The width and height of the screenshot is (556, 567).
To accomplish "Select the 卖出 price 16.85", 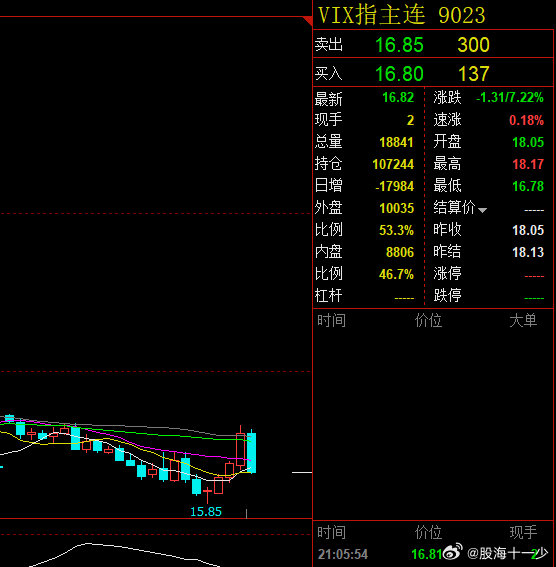I will [x=399, y=45].
